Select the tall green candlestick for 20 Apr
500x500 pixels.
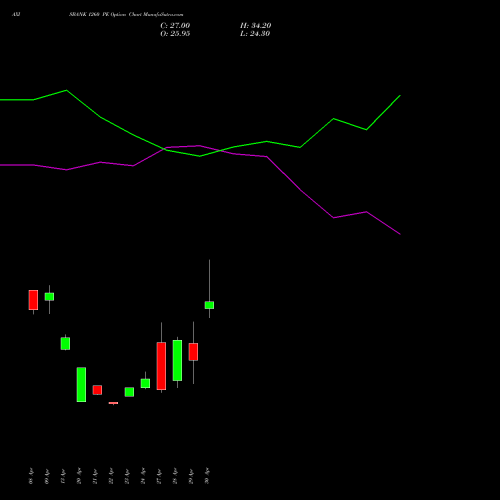pos(81,385)
